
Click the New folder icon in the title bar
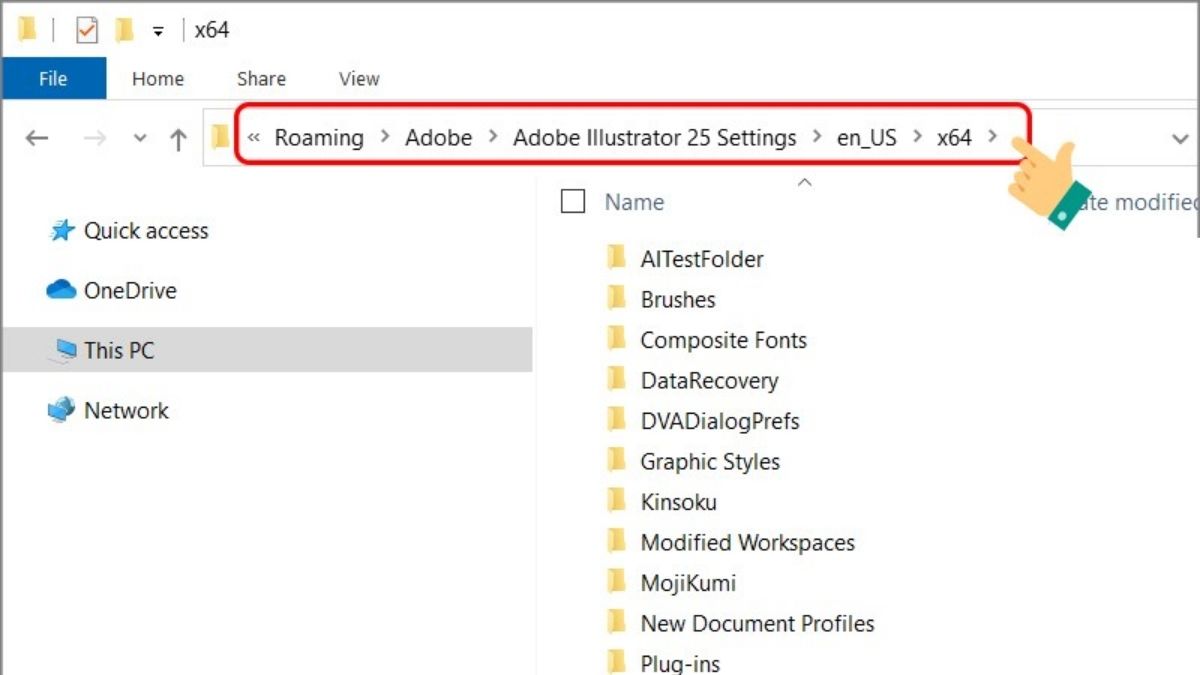point(124,30)
